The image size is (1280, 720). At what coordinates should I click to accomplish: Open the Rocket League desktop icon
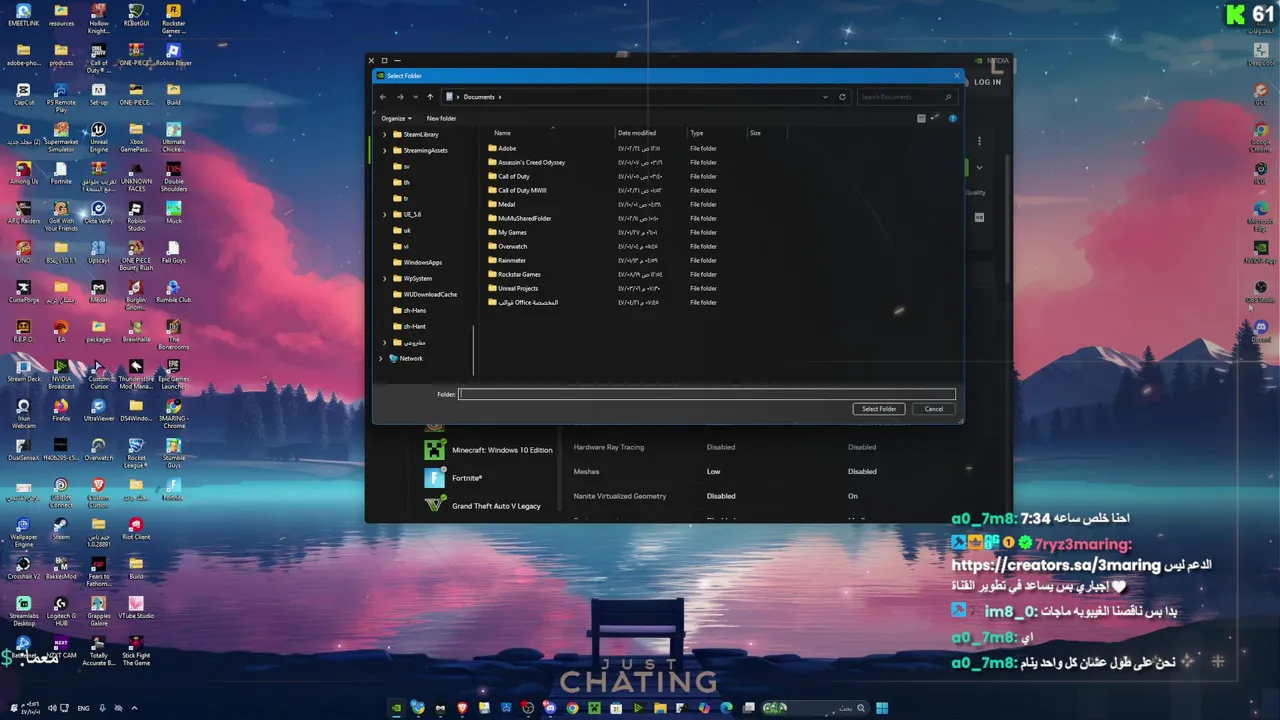136,452
